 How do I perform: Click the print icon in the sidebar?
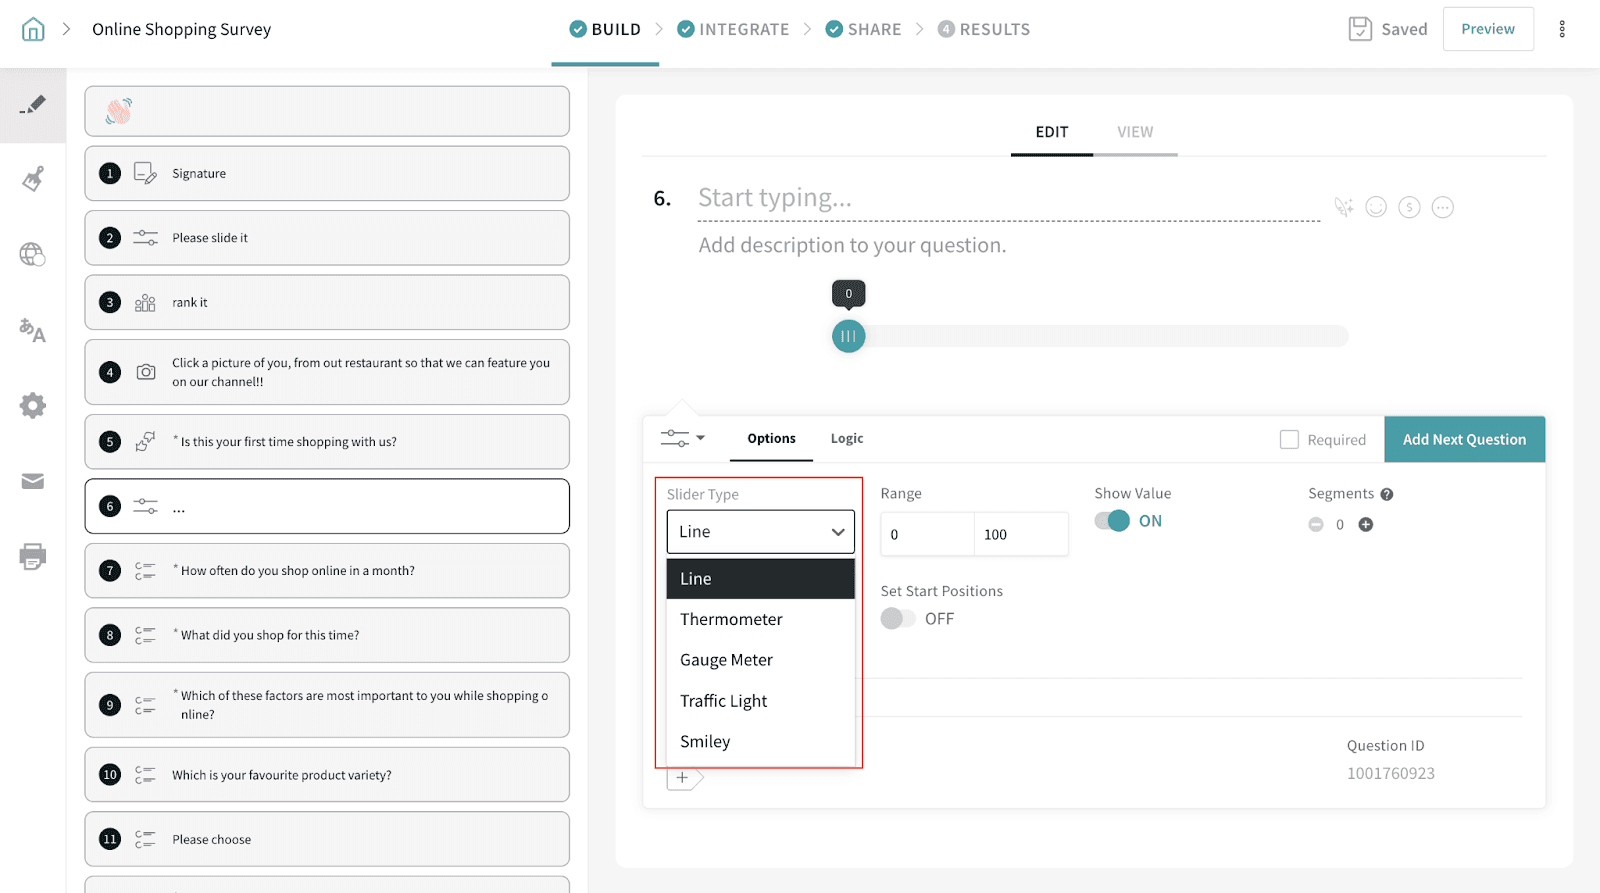[x=33, y=557]
